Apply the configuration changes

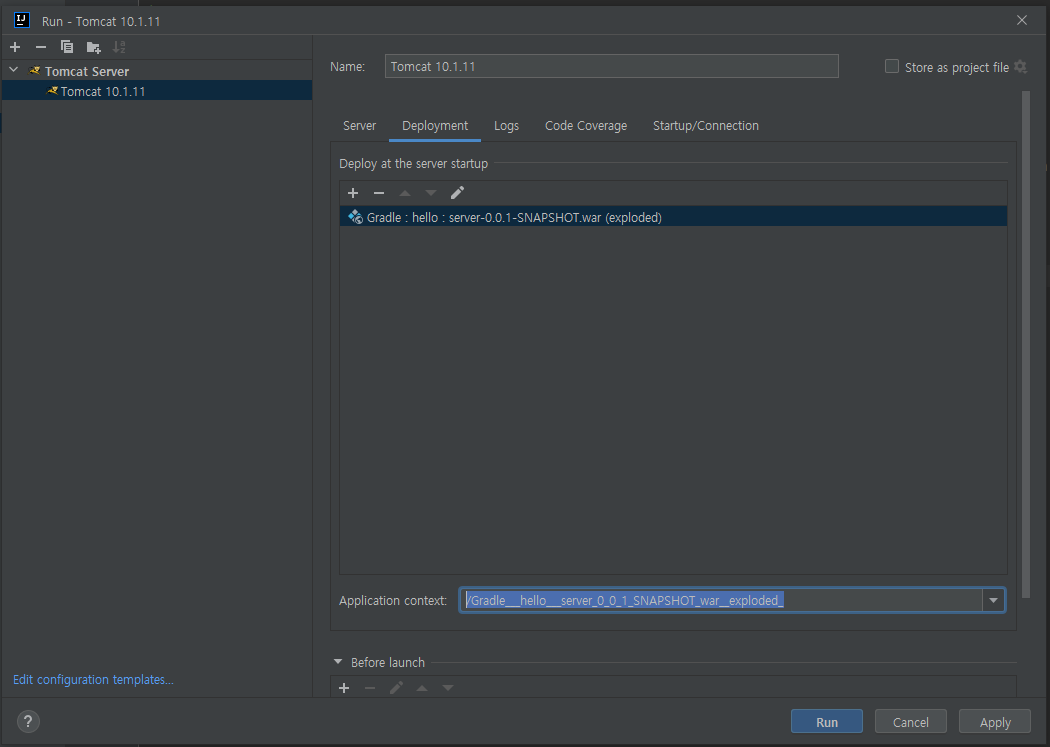pyautogui.click(x=995, y=722)
